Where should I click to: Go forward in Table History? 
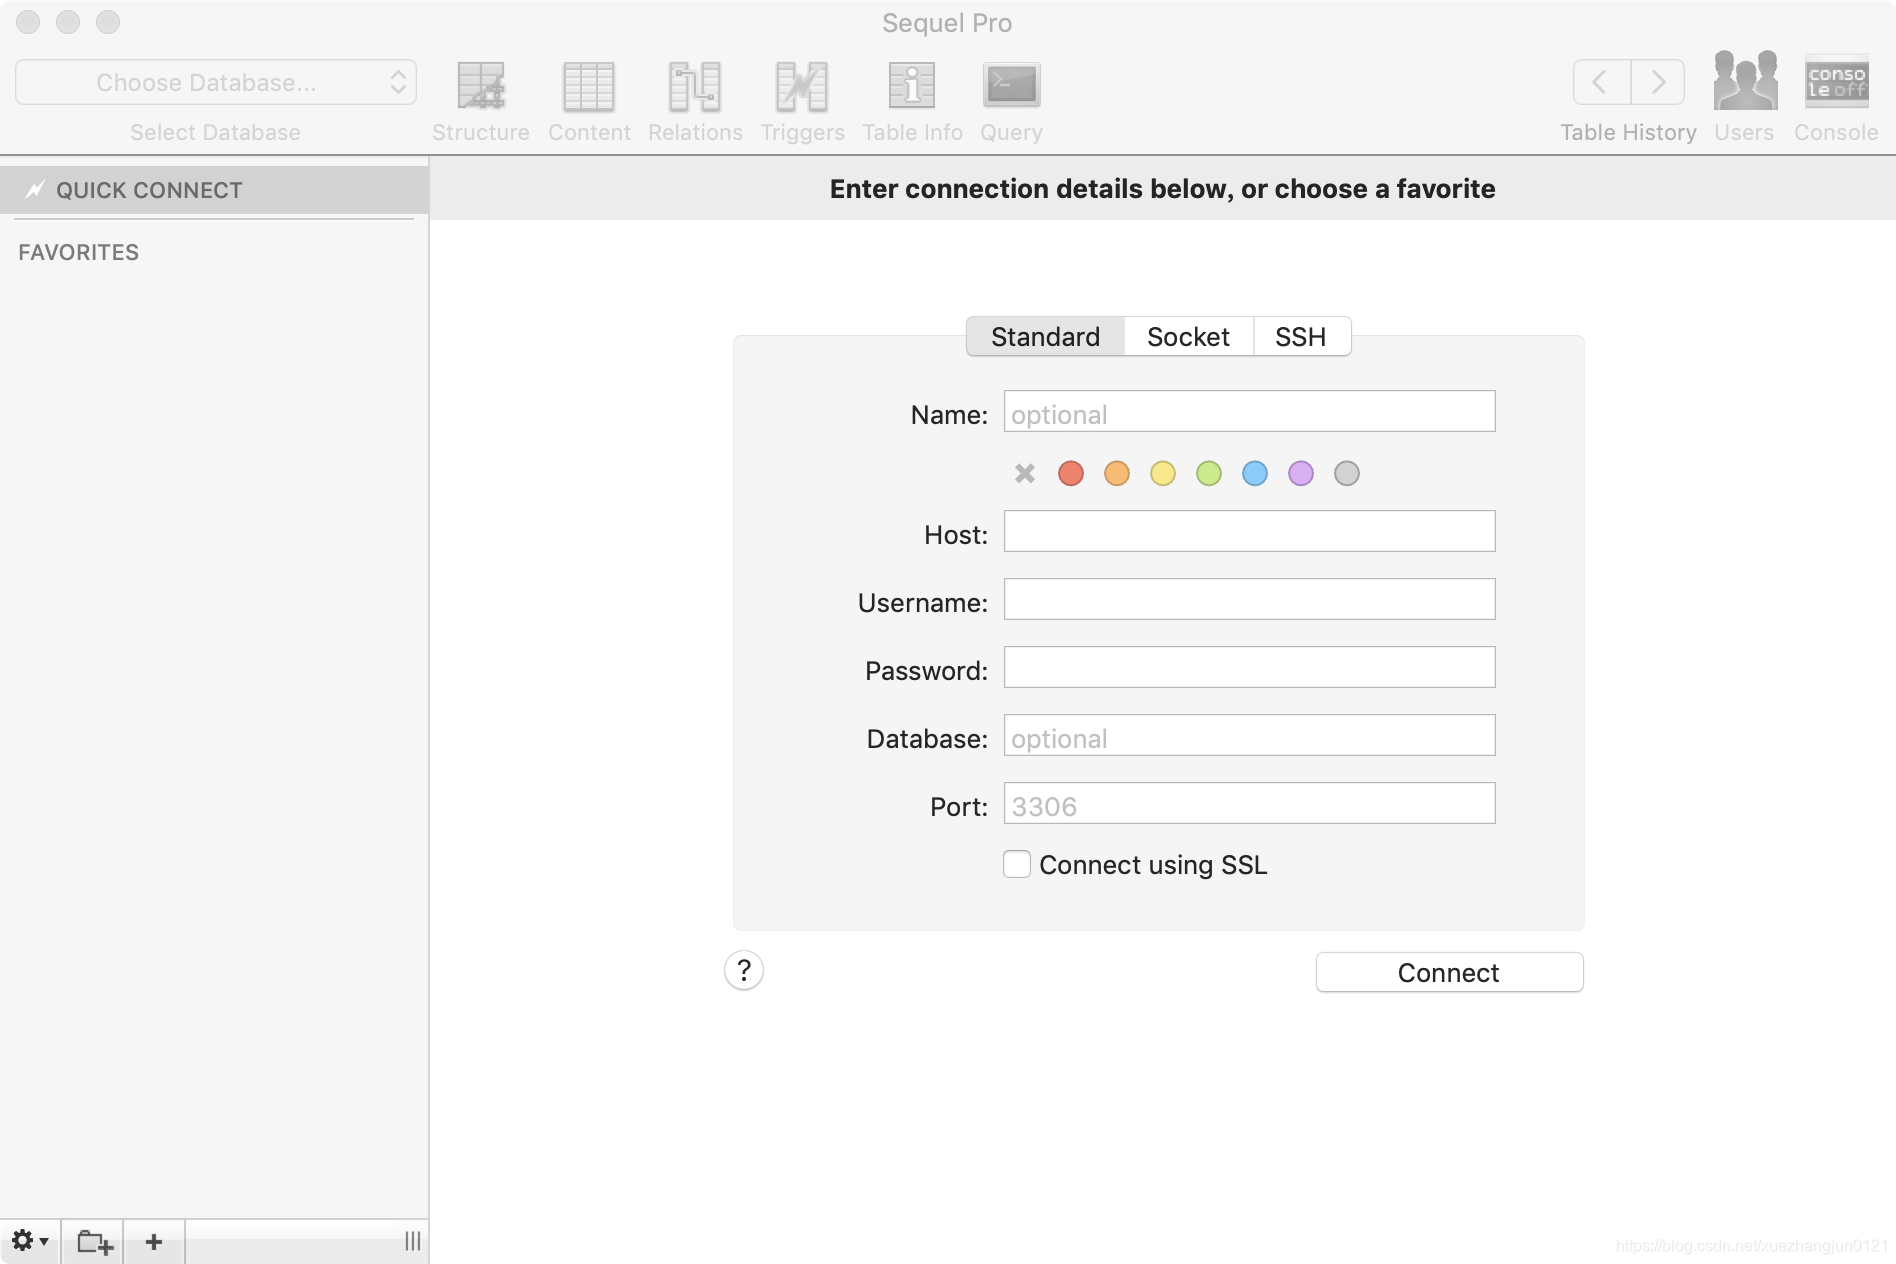click(x=1658, y=82)
